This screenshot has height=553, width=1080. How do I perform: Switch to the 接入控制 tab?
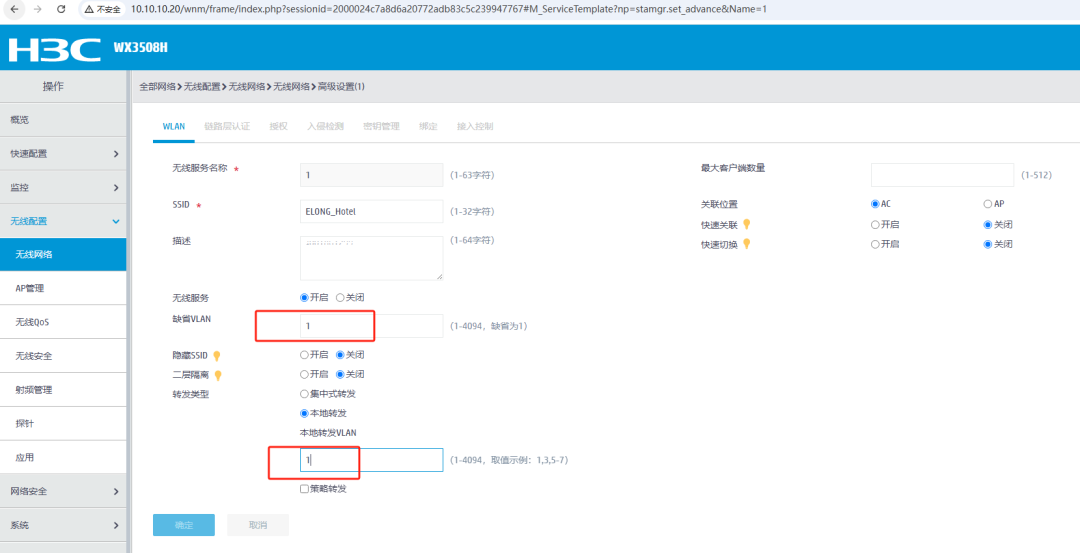tap(475, 127)
